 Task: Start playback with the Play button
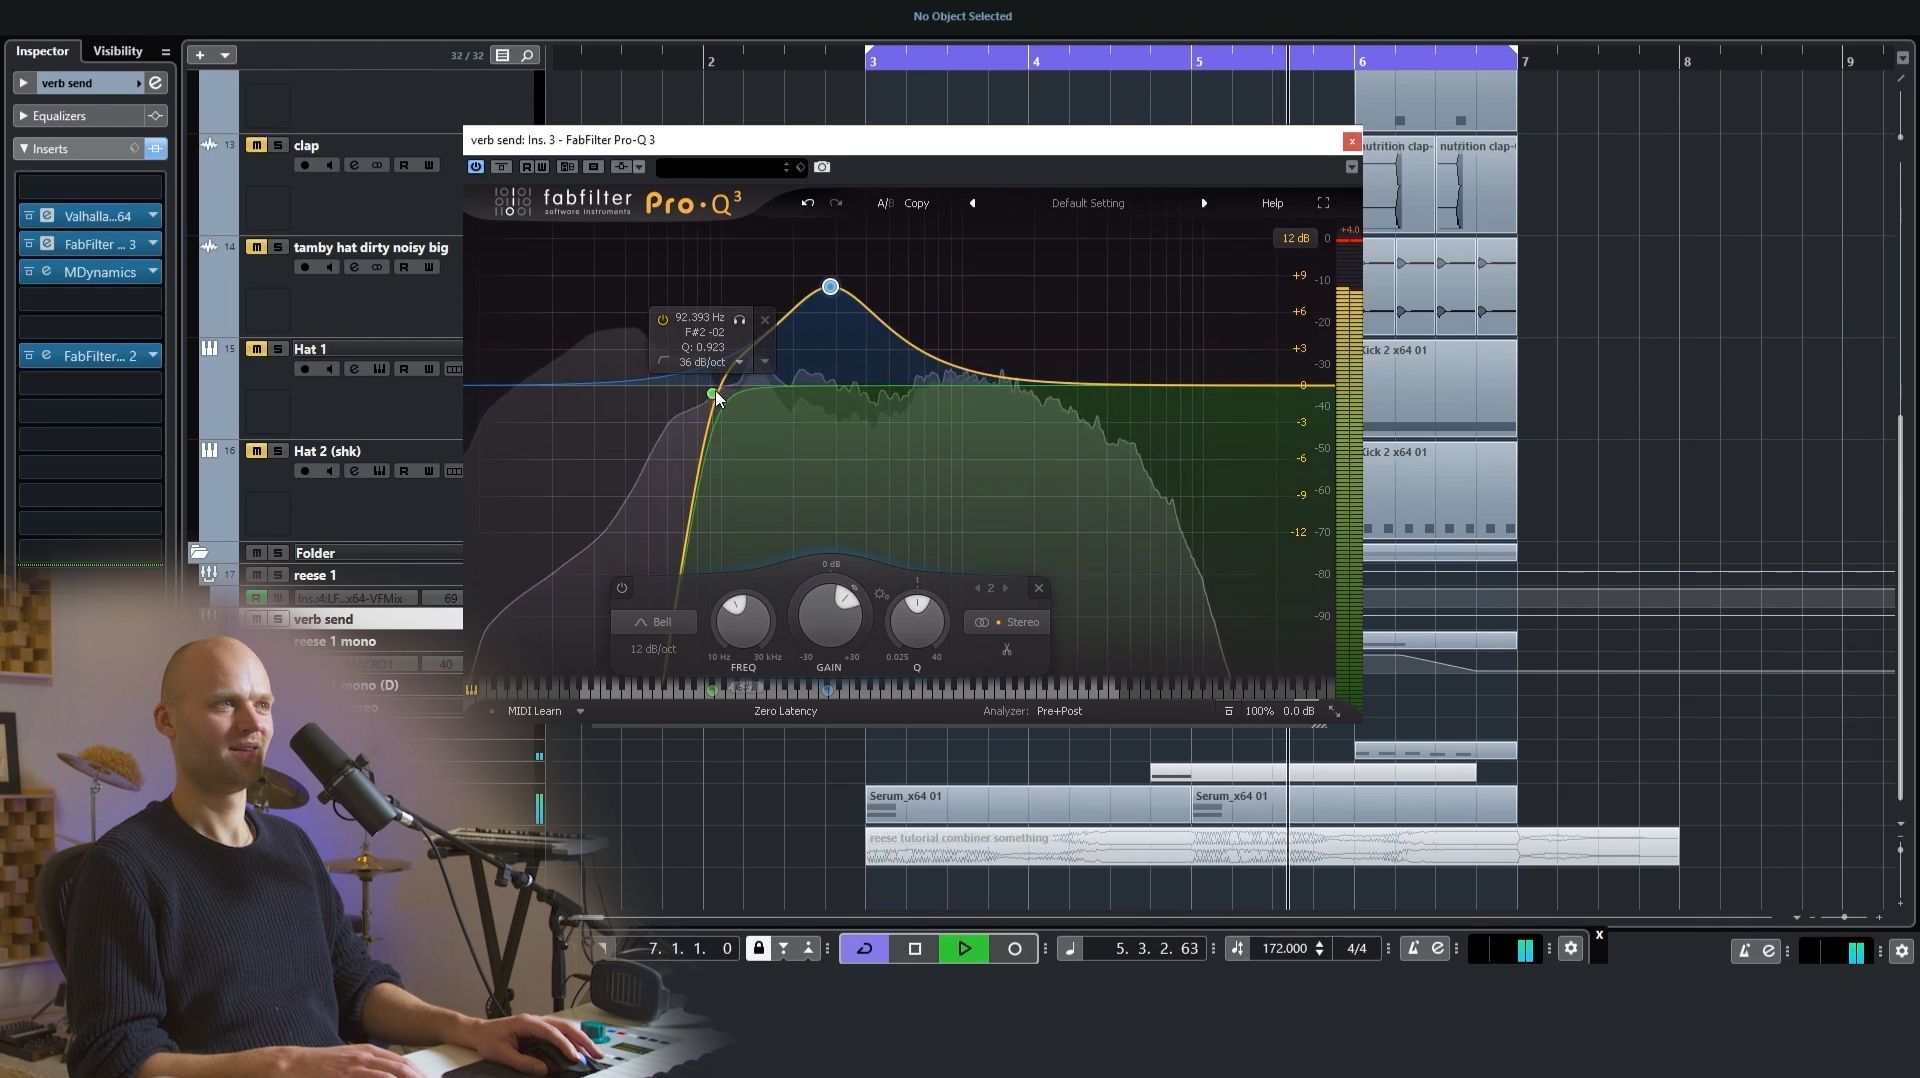[964, 948]
